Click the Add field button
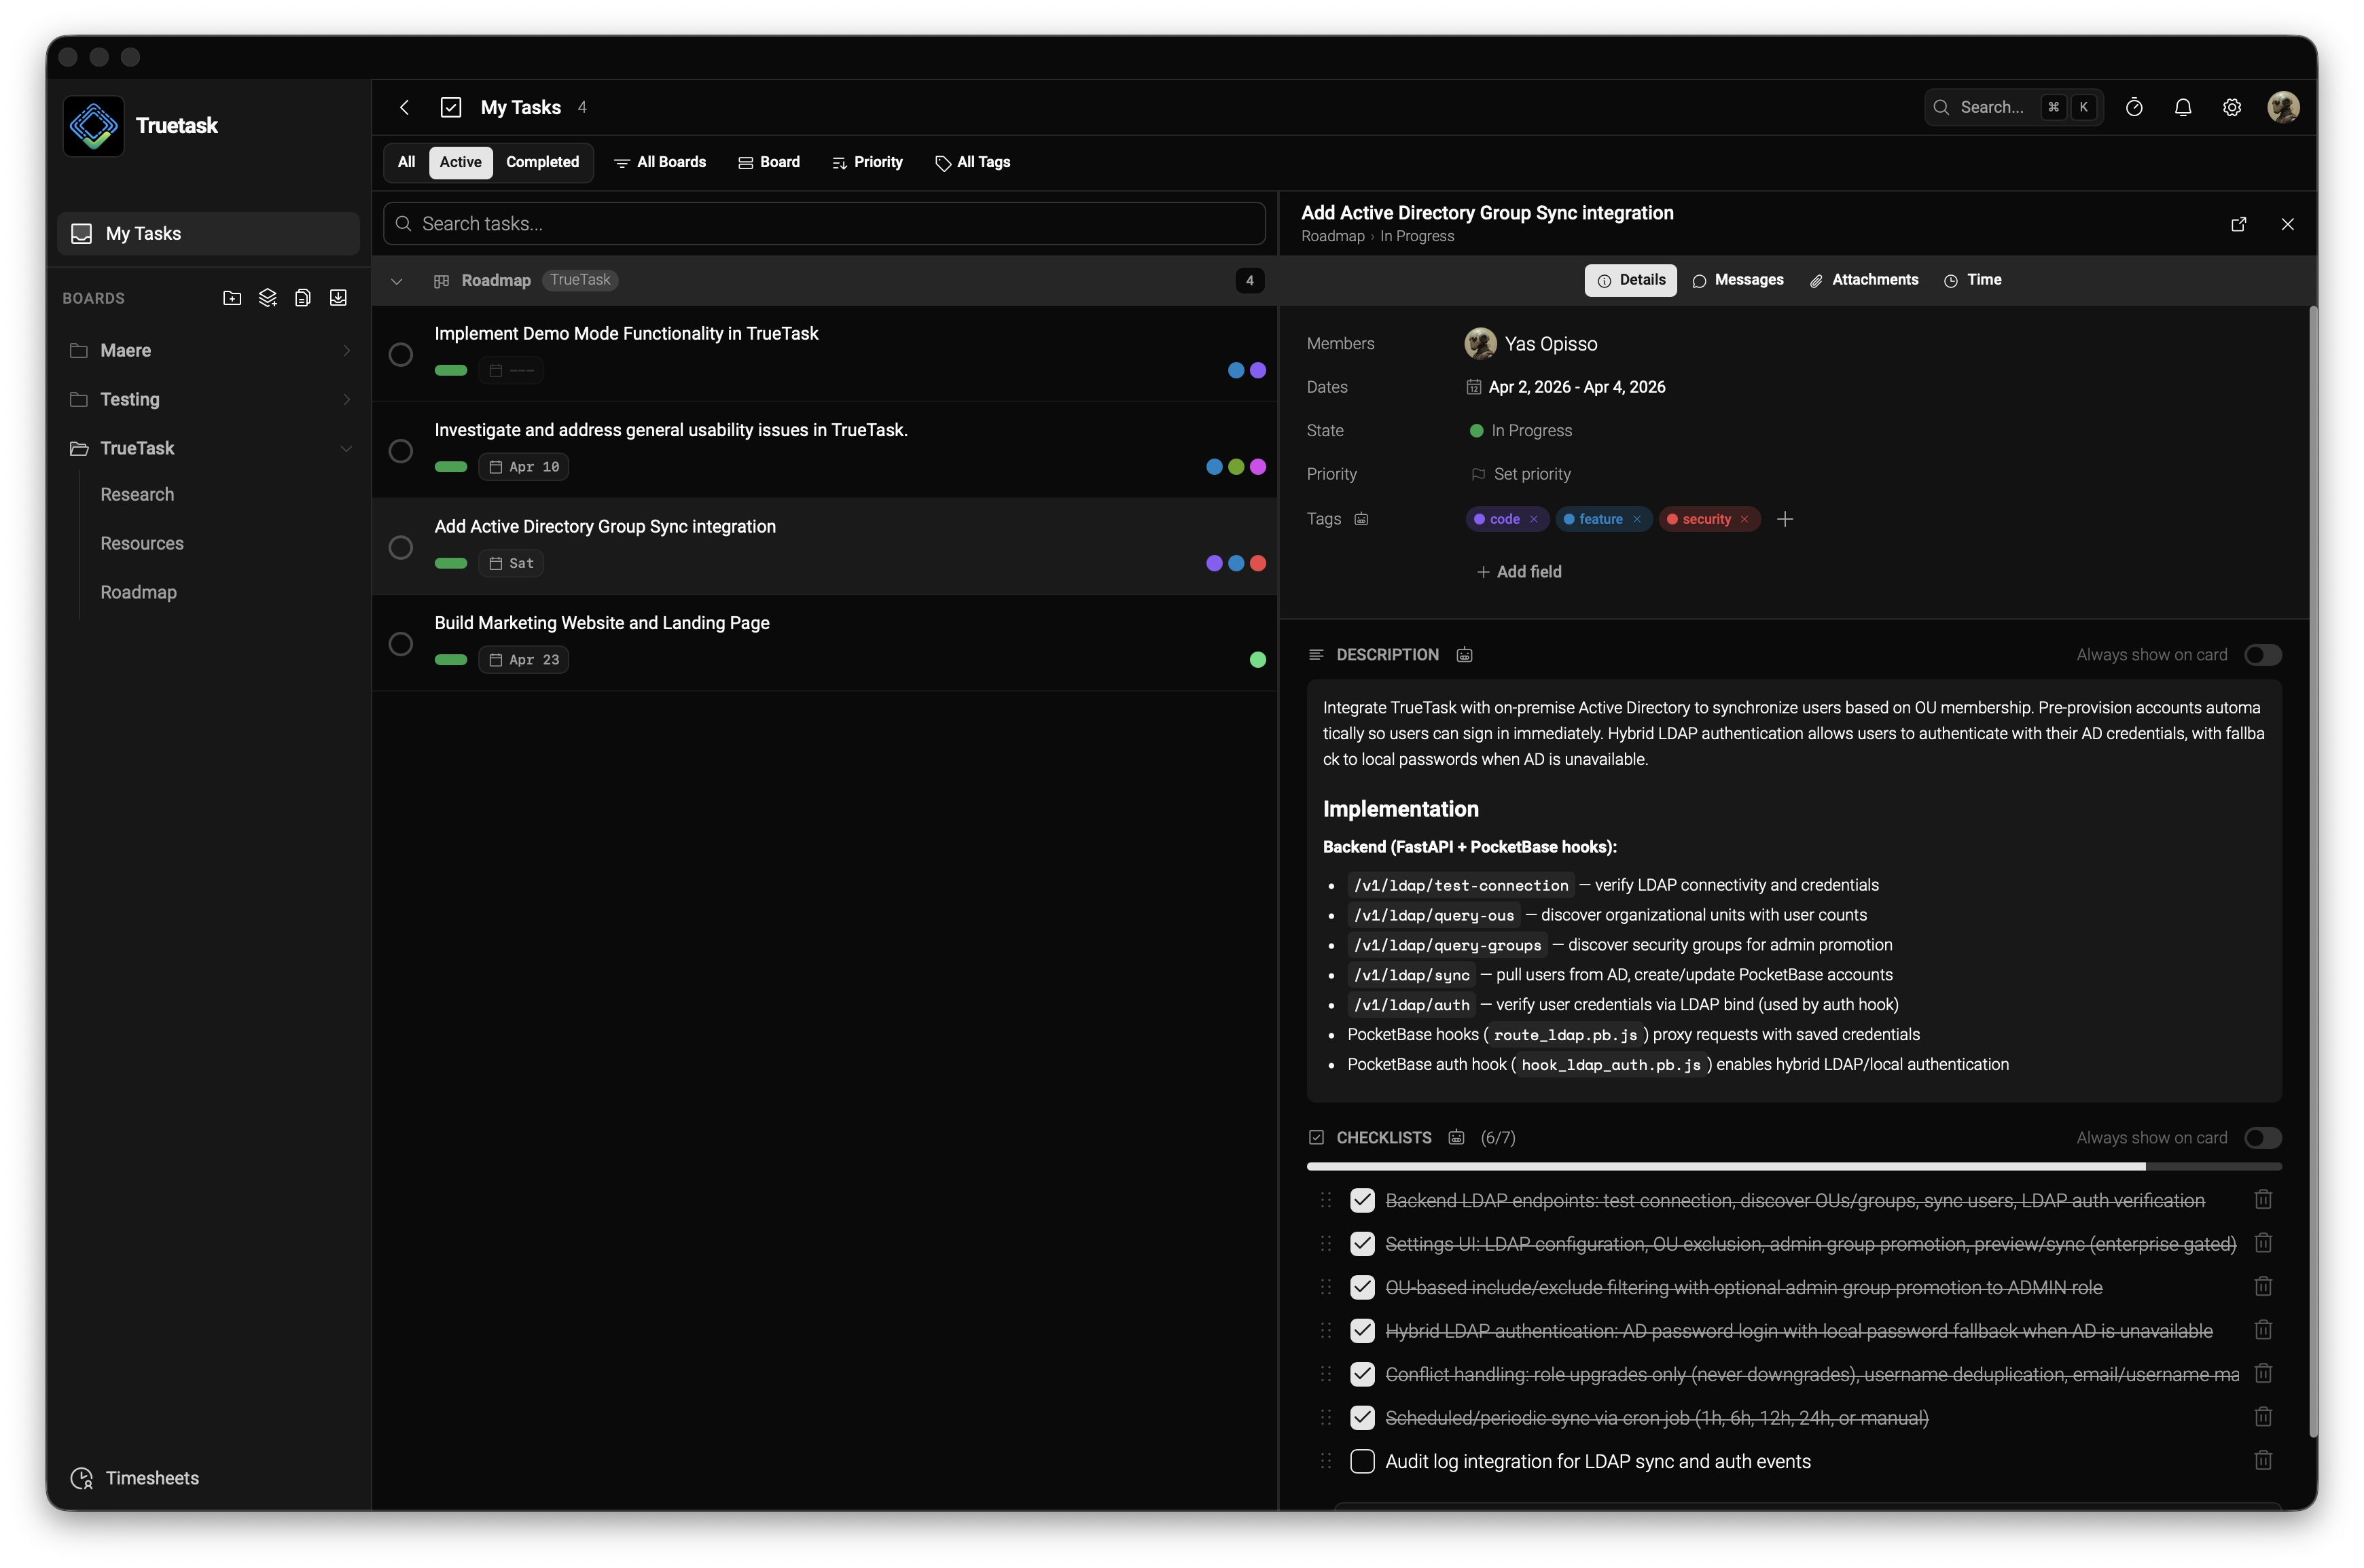The height and width of the screenshot is (1568, 2364). (1519, 571)
